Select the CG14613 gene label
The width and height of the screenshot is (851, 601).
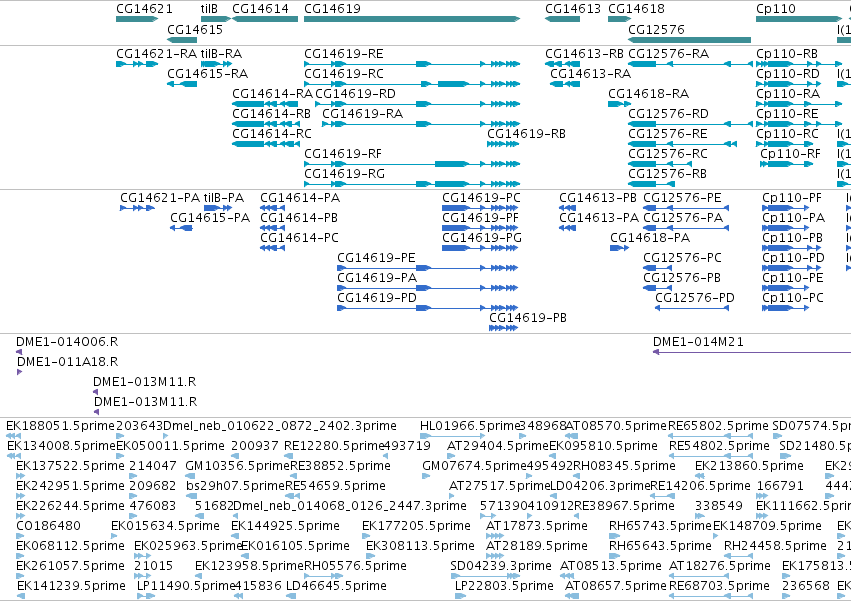pyautogui.click(x=573, y=9)
